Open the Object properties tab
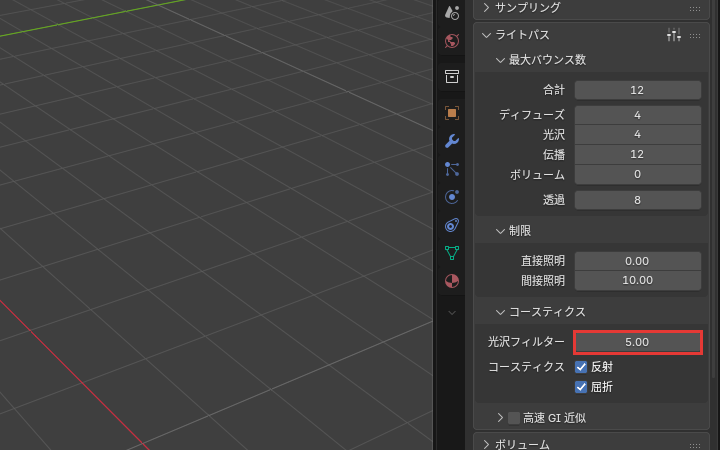 pyautogui.click(x=452, y=113)
